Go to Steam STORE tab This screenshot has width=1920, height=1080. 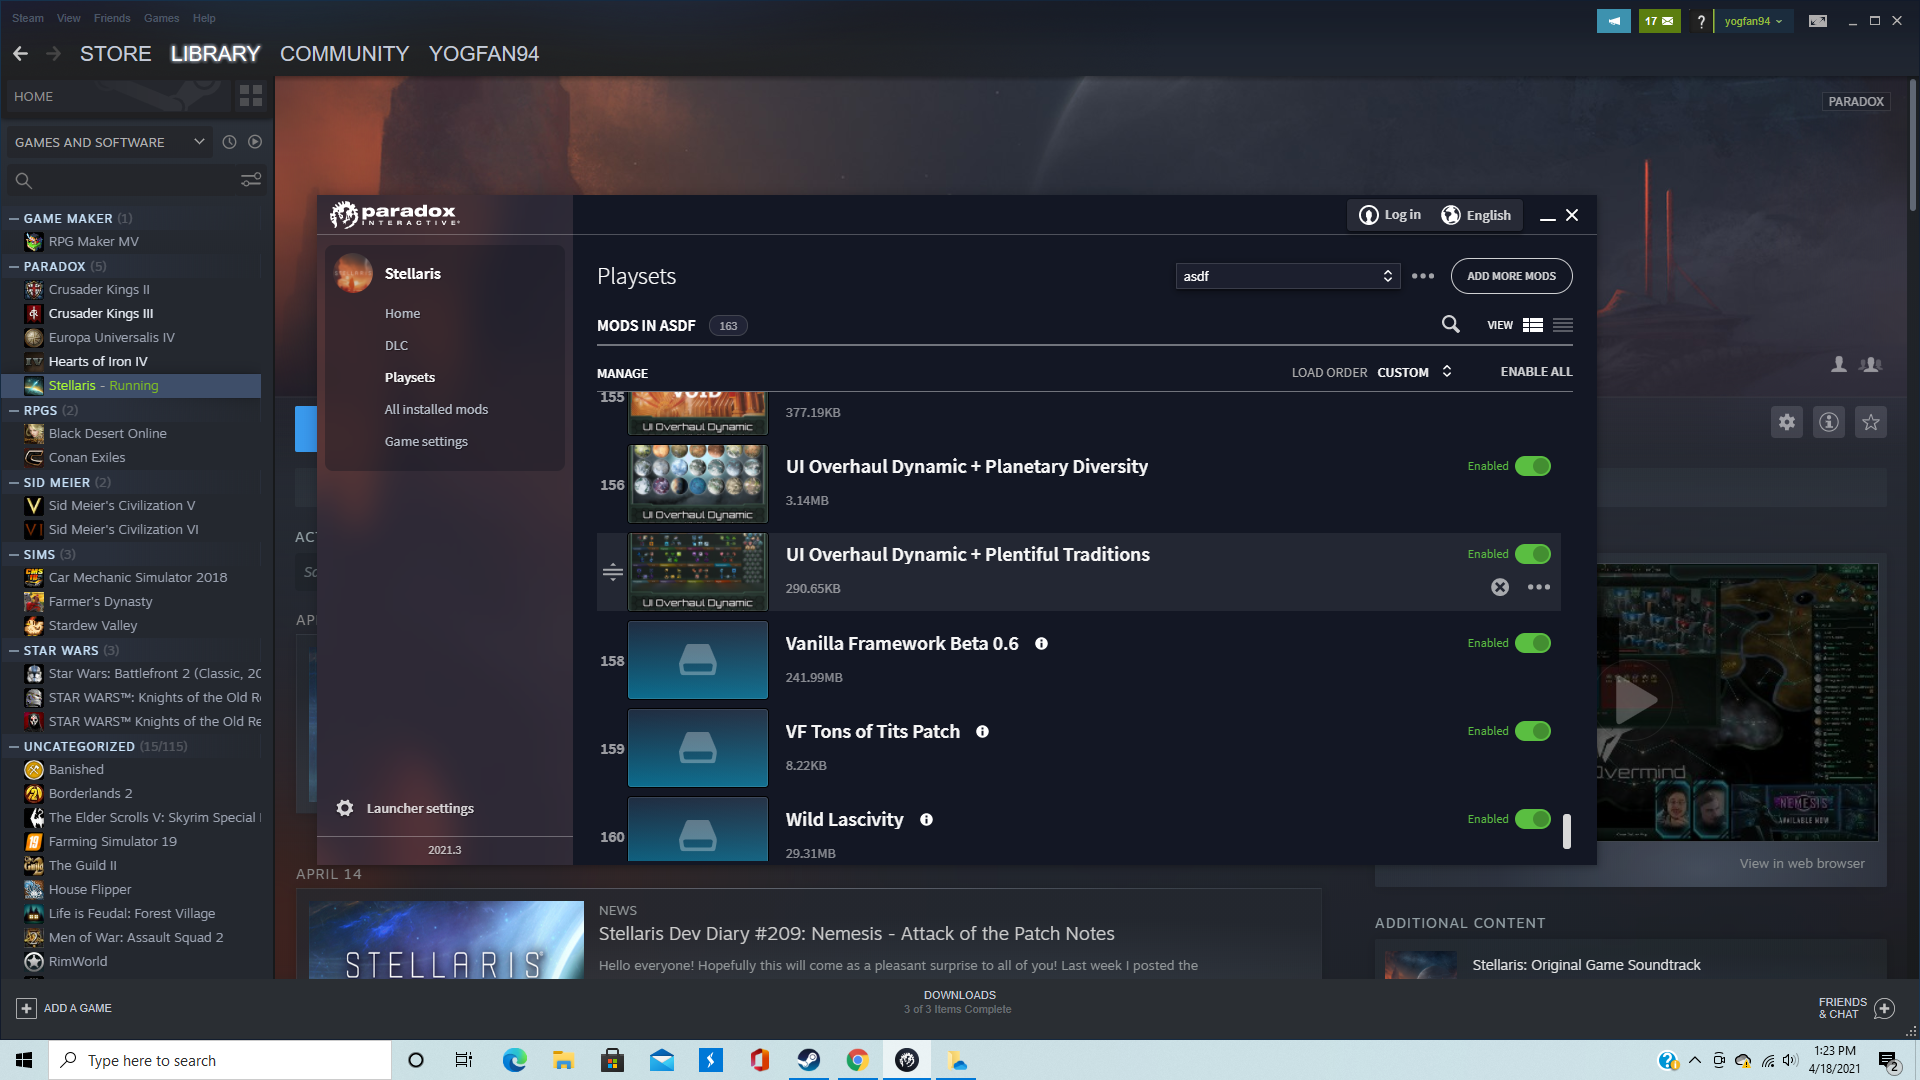[x=116, y=54]
